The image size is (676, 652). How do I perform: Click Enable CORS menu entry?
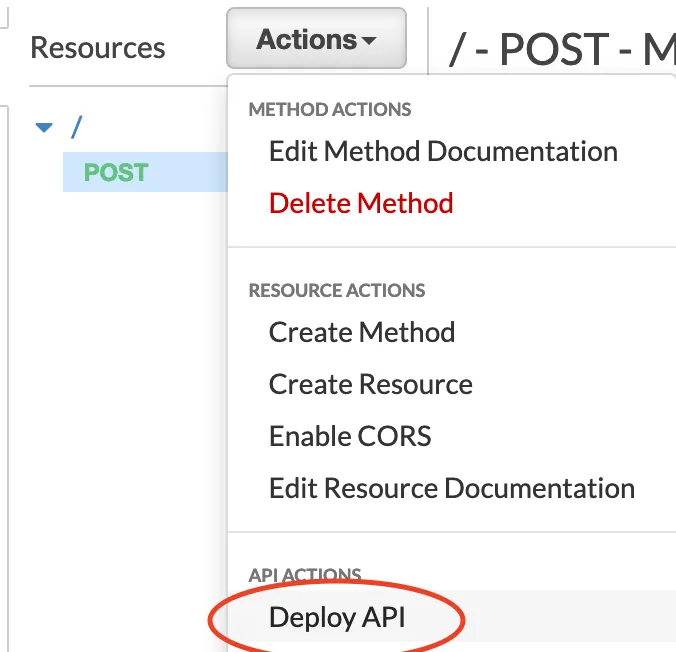pyautogui.click(x=350, y=436)
